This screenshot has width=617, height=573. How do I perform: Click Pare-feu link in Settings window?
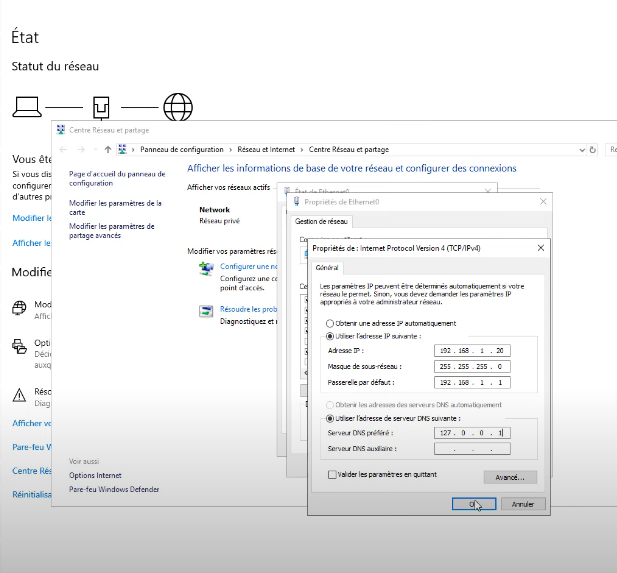point(31,447)
